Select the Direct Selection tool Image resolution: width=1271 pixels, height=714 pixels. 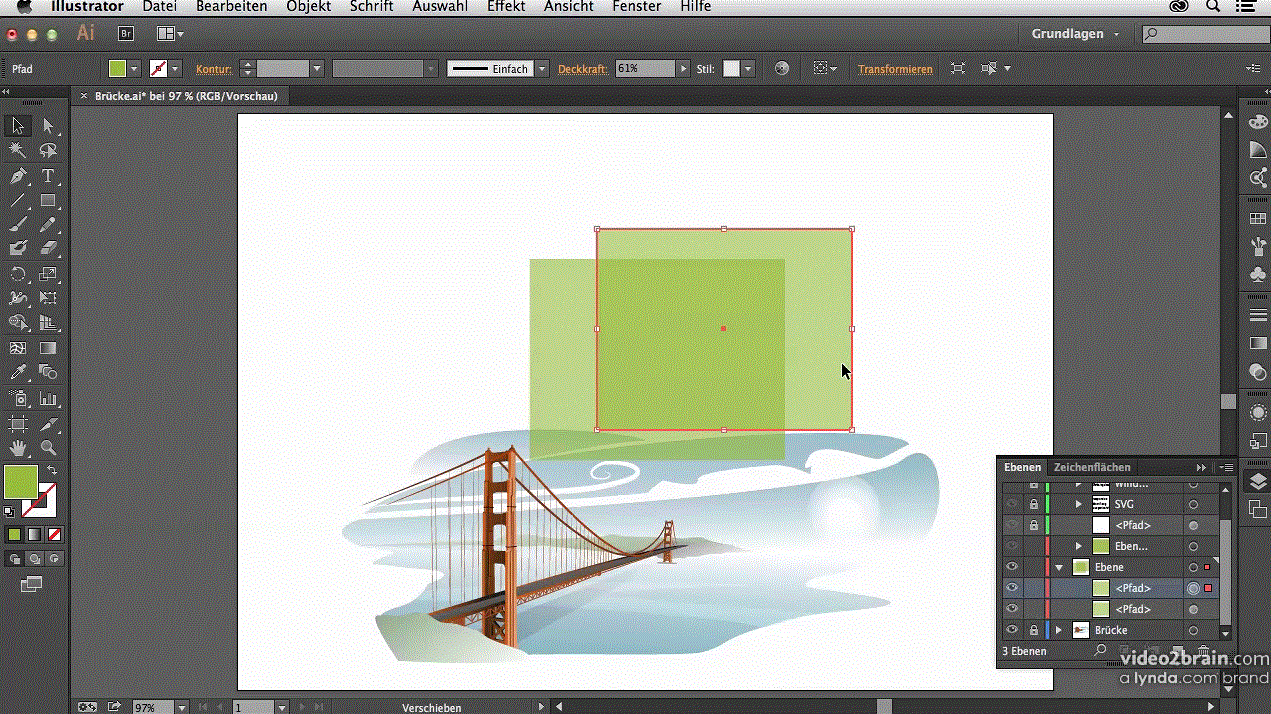point(48,125)
